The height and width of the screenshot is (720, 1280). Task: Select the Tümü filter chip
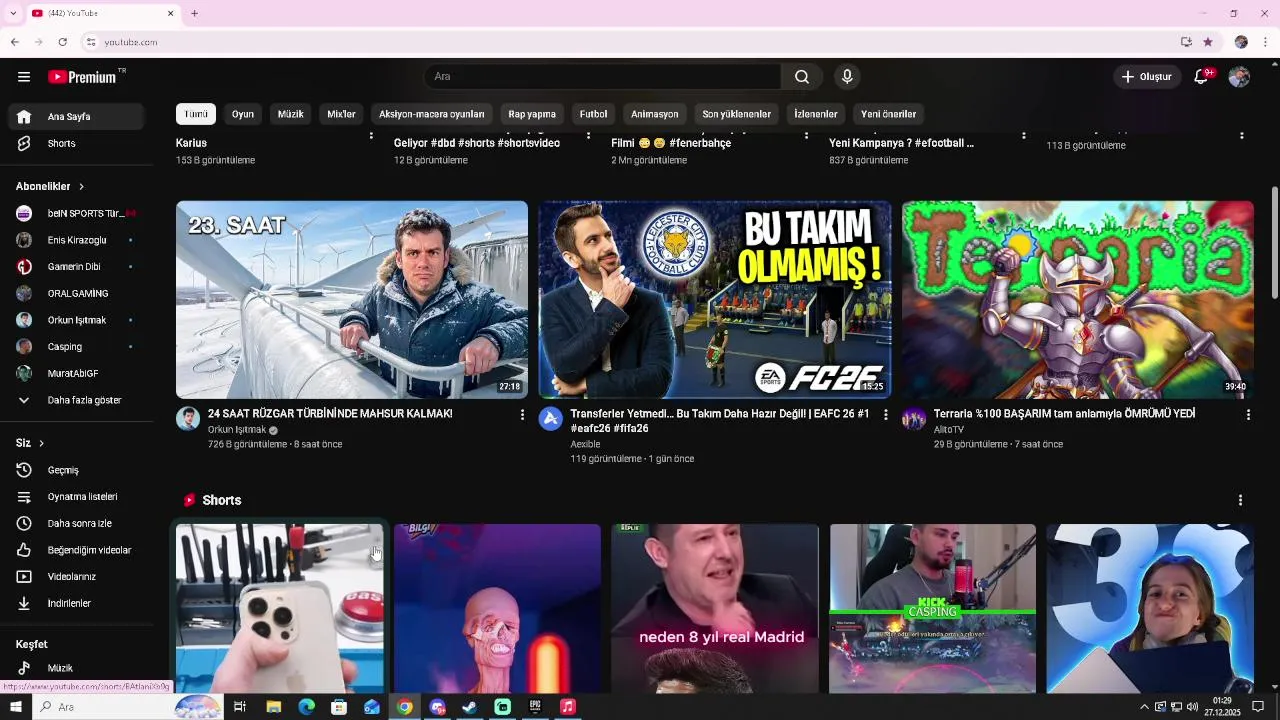[x=196, y=114]
